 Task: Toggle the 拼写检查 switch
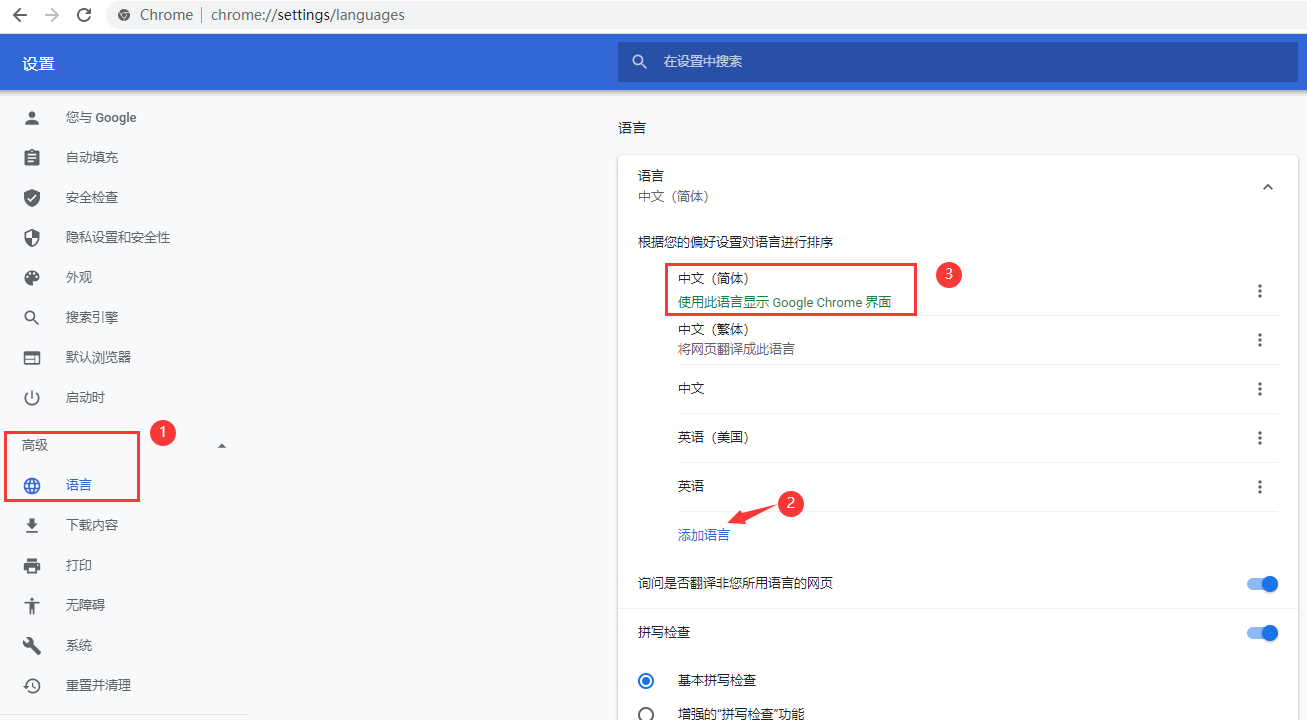pos(1262,633)
